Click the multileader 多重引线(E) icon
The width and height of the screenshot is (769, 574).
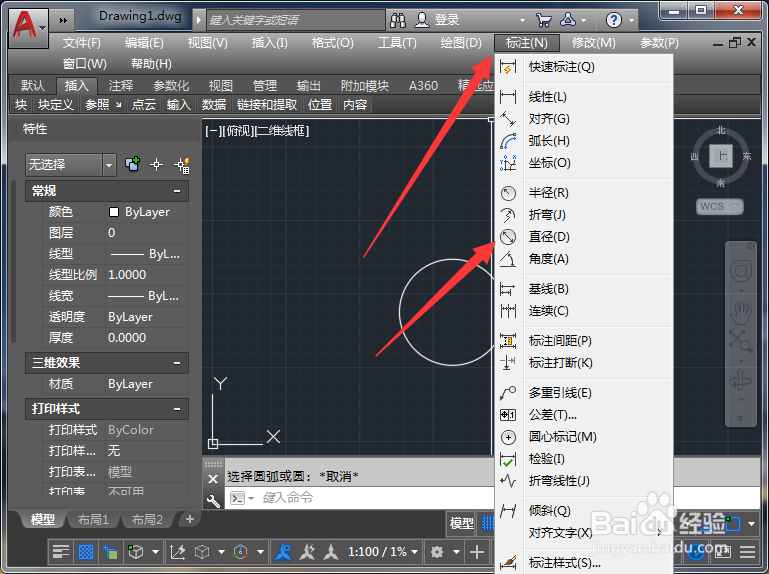(x=508, y=393)
